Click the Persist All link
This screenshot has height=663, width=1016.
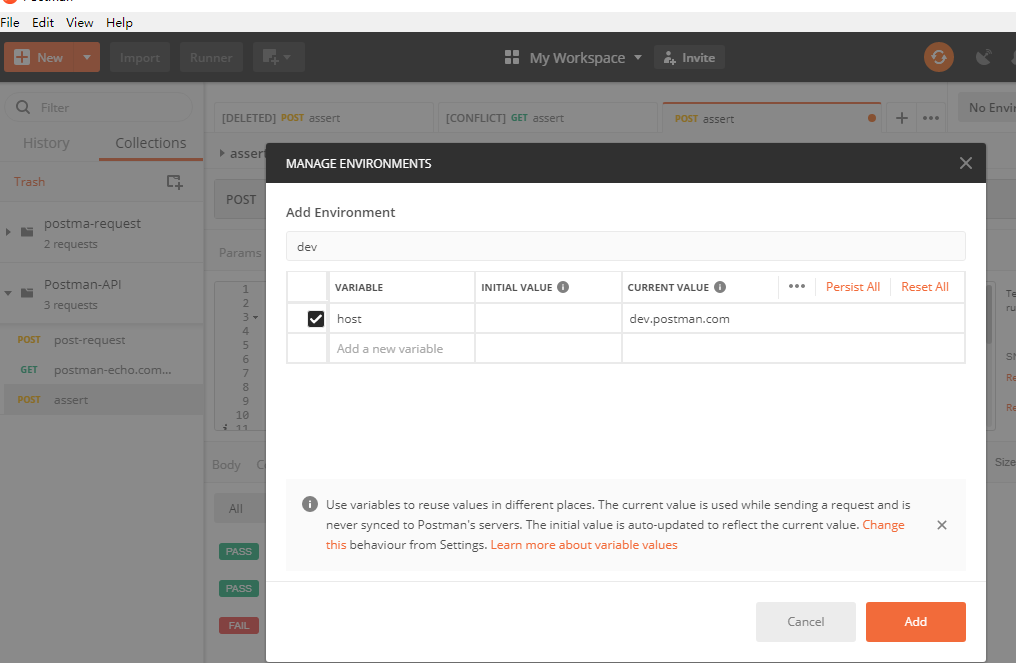pyautogui.click(x=852, y=287)
